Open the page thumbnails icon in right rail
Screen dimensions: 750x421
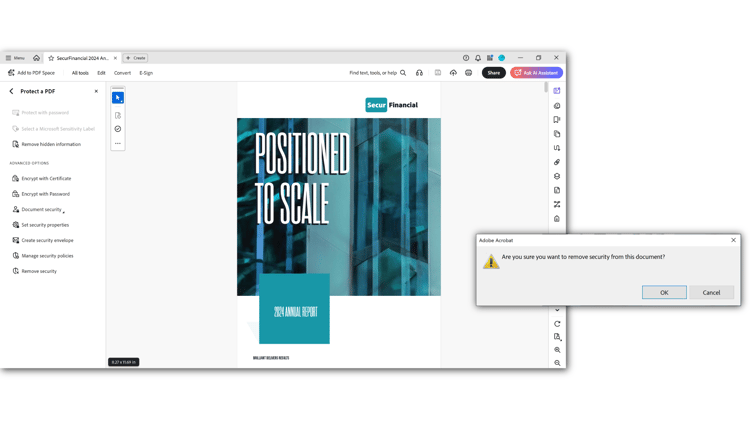point(557,134)
